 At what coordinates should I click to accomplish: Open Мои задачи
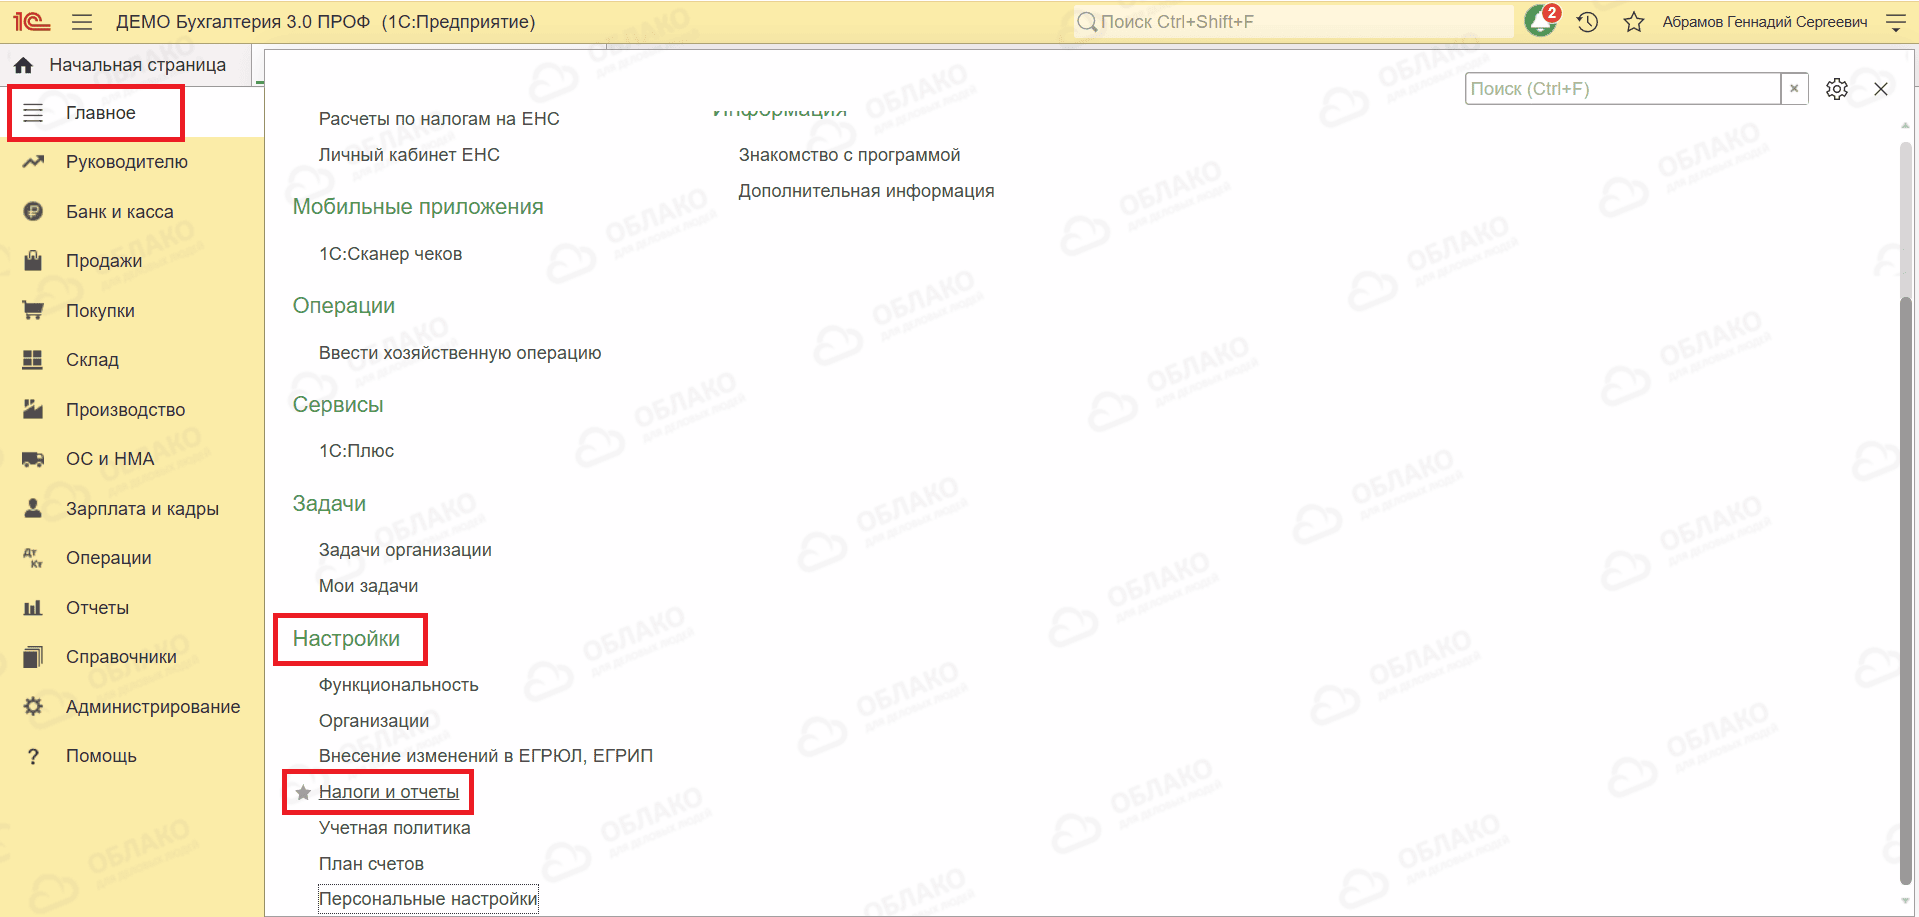point(368,586)
